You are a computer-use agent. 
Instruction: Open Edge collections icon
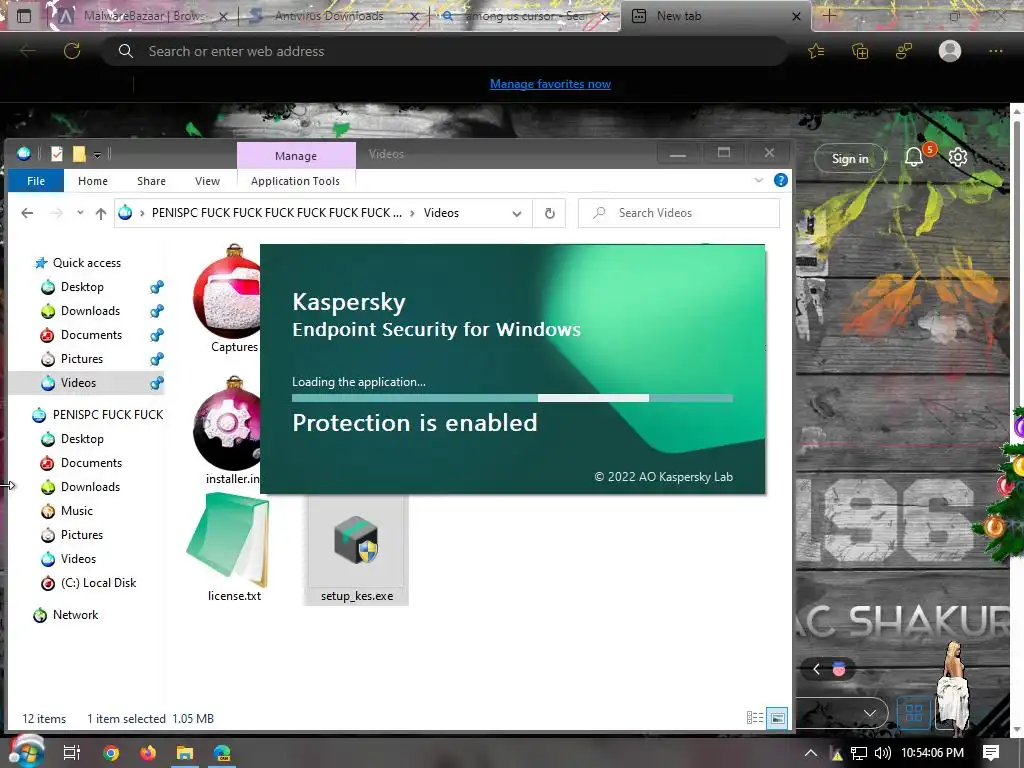click(x=860, y=51)
